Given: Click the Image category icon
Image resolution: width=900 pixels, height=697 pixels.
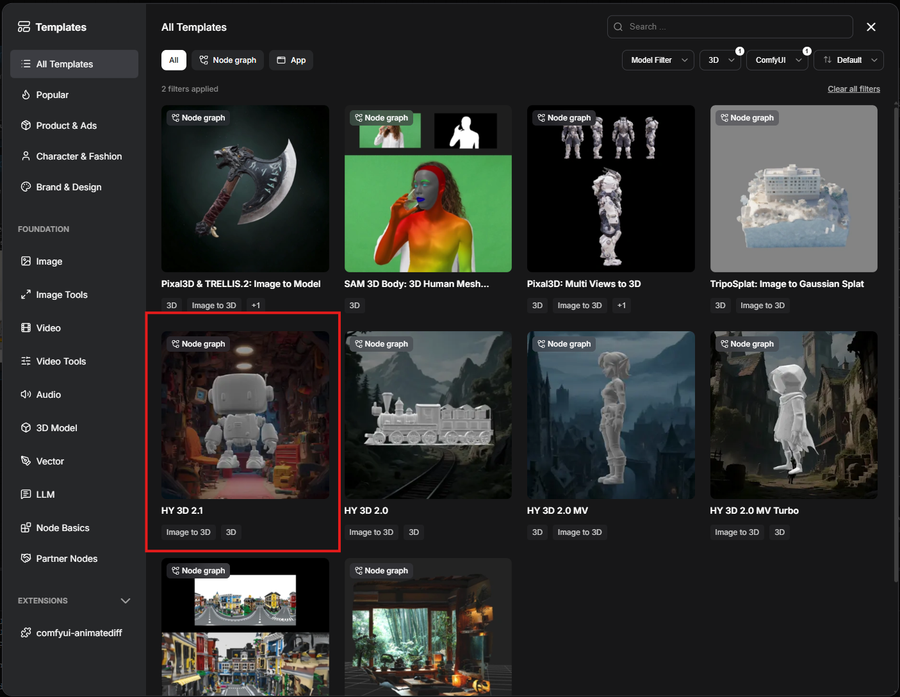Looking at the screenshot, I should (26, 261).
